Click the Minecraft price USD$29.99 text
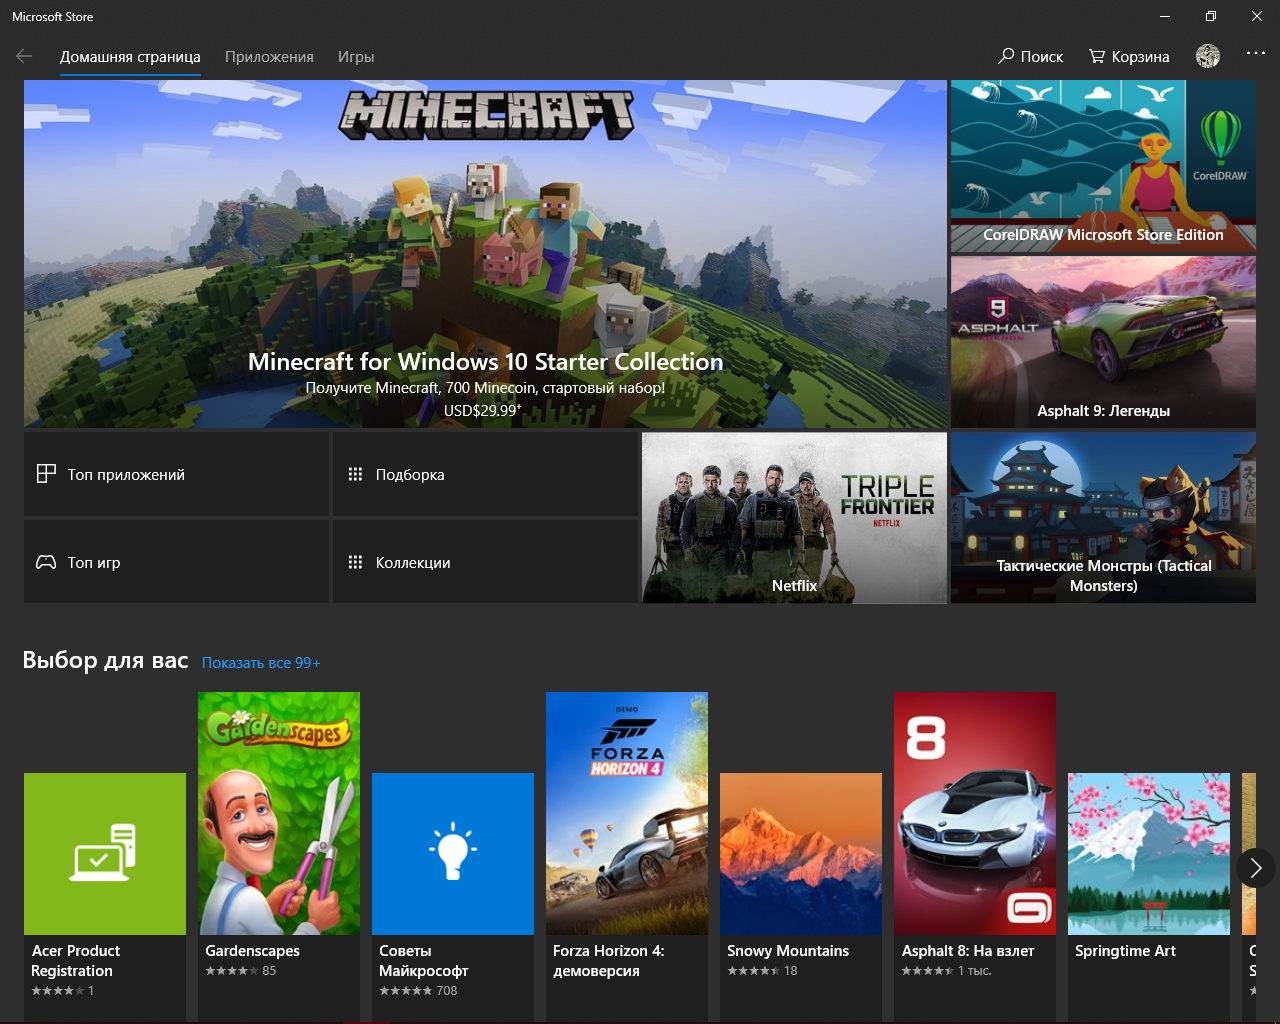Viewport: 1280px width, 1024px height. click(483, 410)
